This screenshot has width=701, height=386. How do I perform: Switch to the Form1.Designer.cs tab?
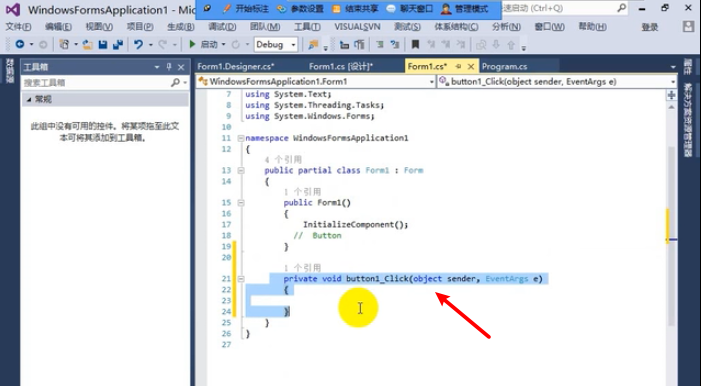[236, 66]
